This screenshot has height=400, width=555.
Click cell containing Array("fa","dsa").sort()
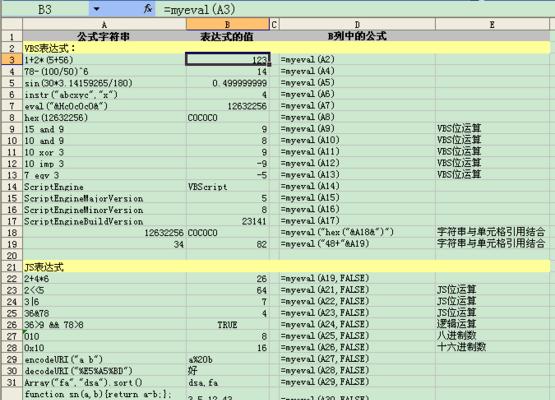104,383
